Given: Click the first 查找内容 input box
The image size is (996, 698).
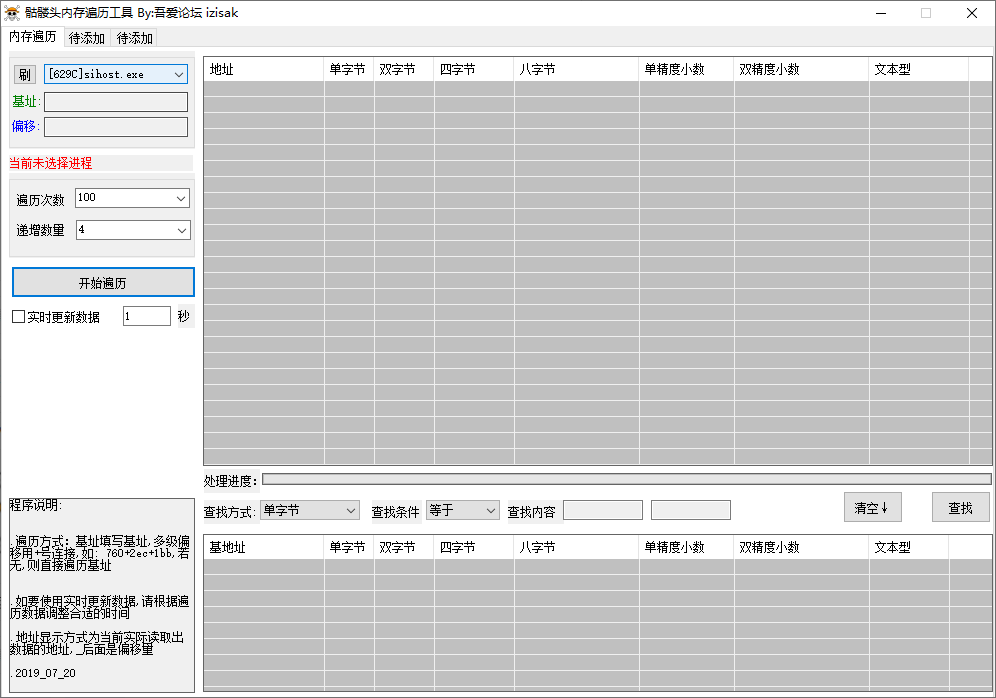Looking at the screenshot, I should [602, 511].
